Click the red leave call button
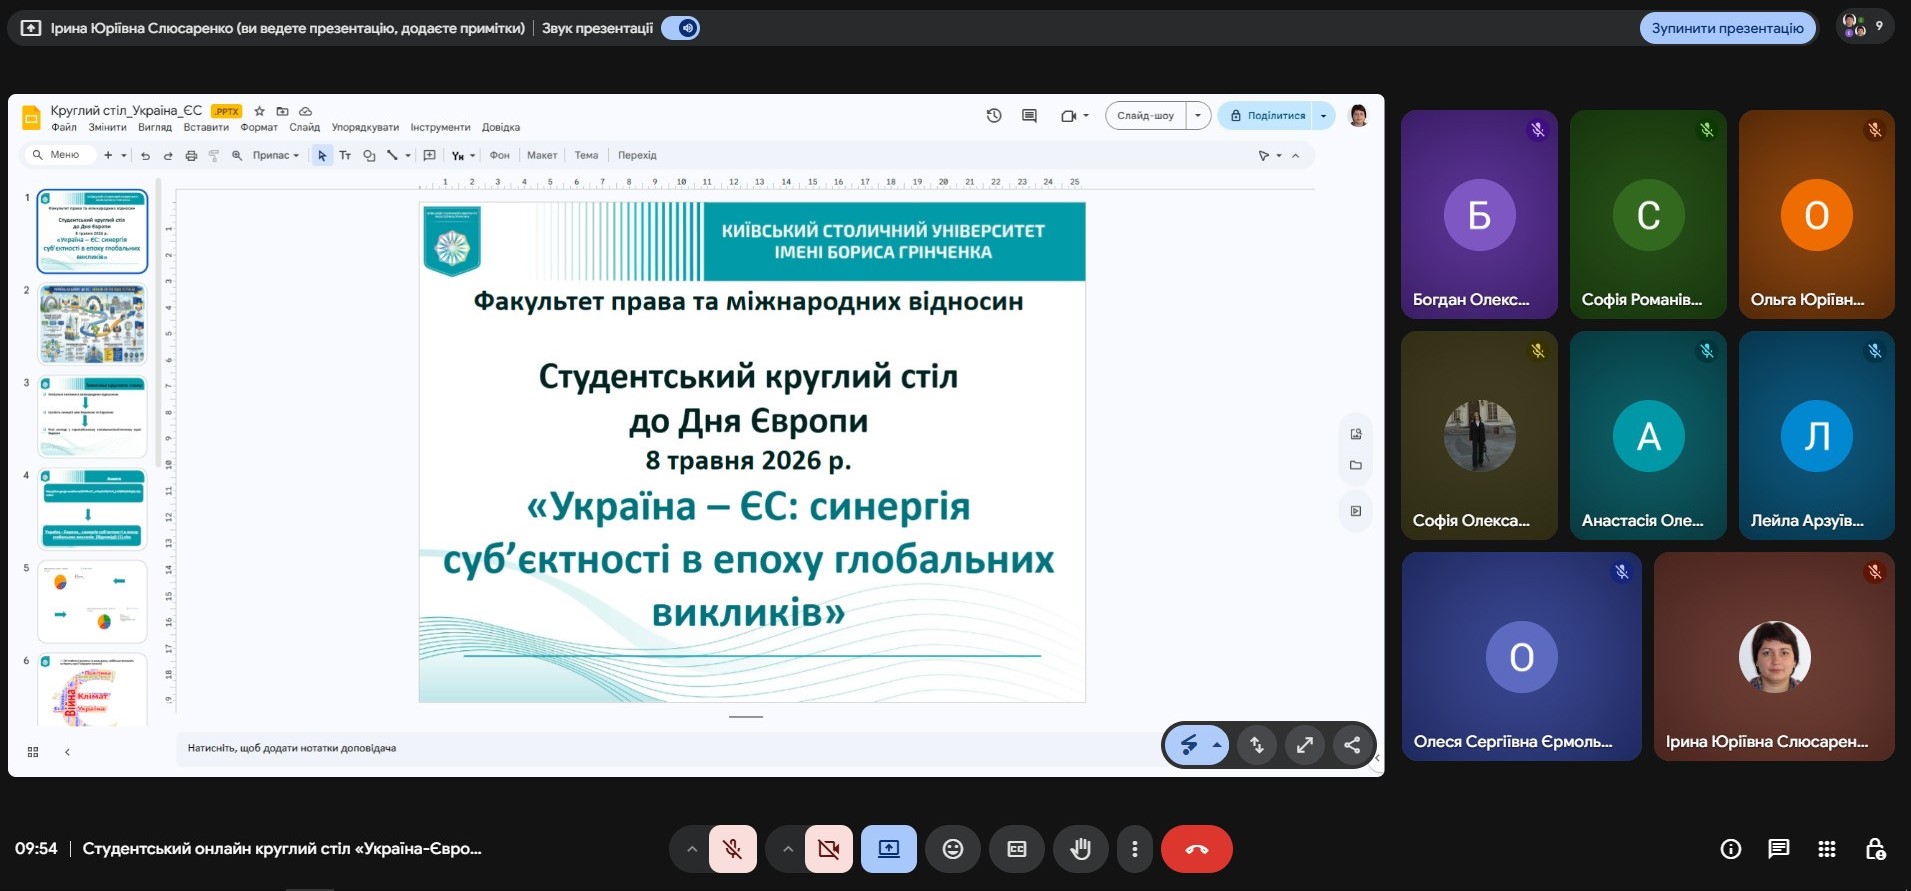 tap(1196, 849)
